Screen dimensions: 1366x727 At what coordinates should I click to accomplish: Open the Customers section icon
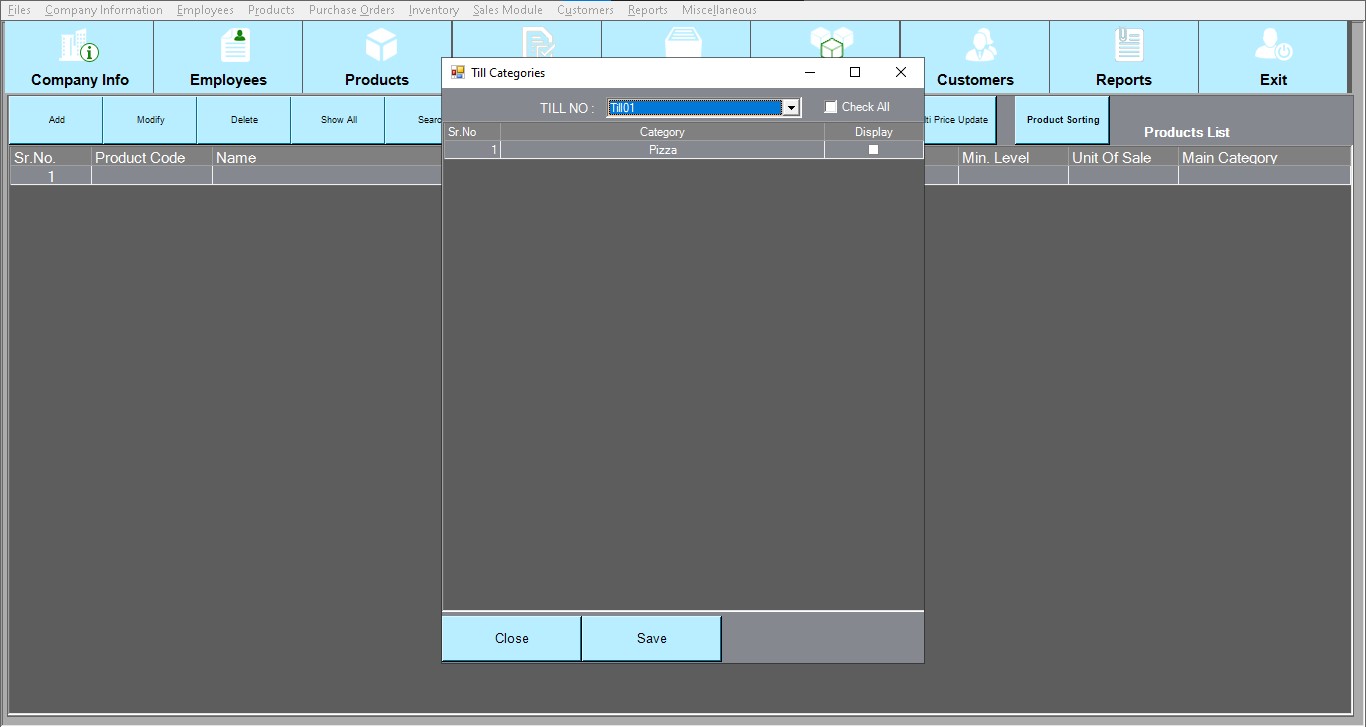coord(979,46)
